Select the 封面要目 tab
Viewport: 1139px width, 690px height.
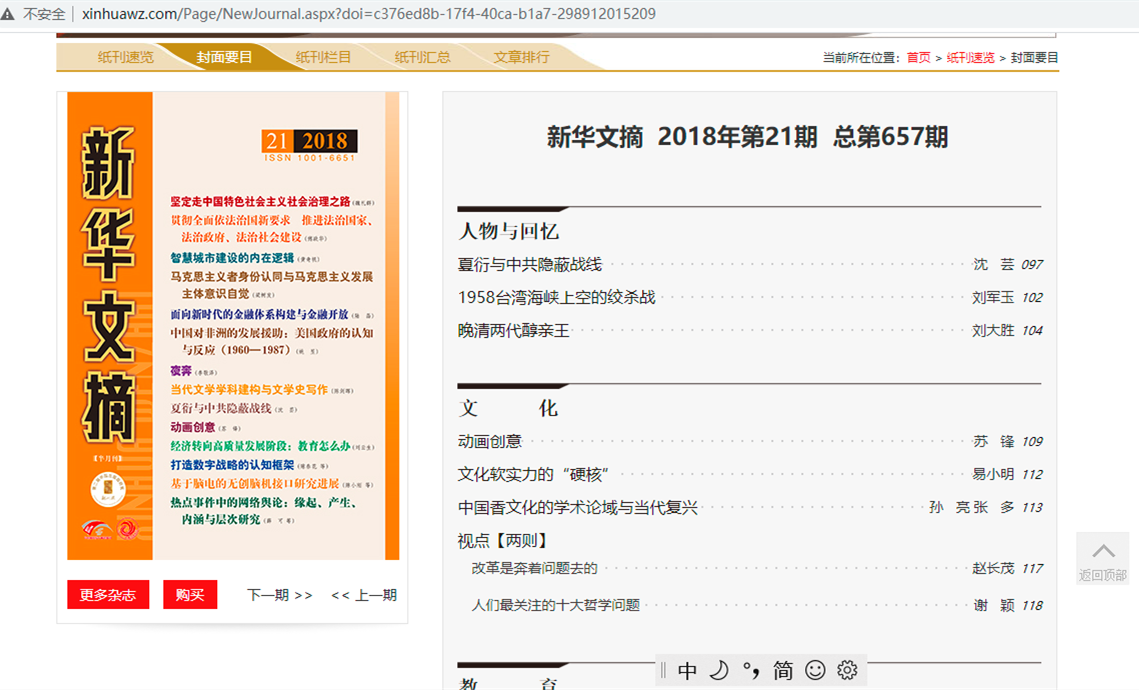pos(224,57)
